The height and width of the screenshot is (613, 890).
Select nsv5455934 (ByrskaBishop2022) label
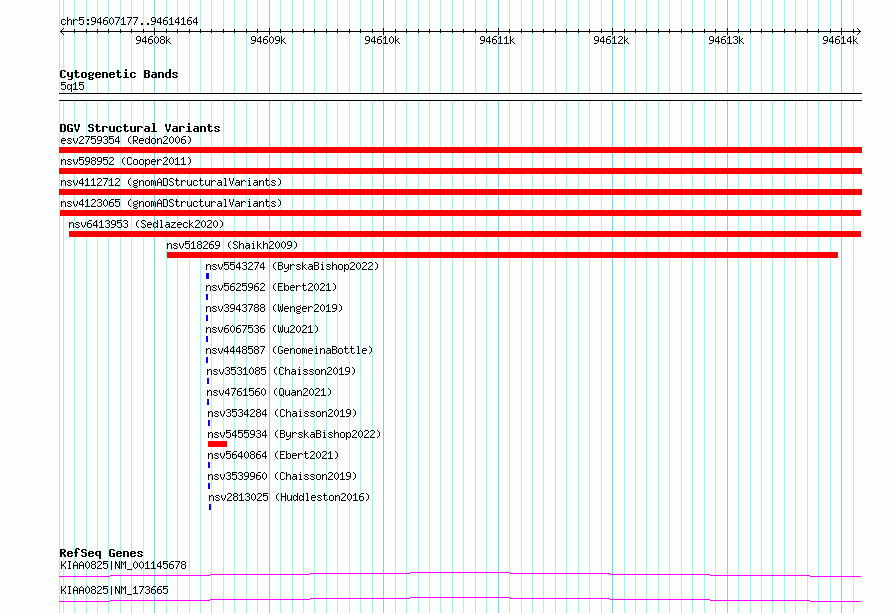(x=295, y=434)
